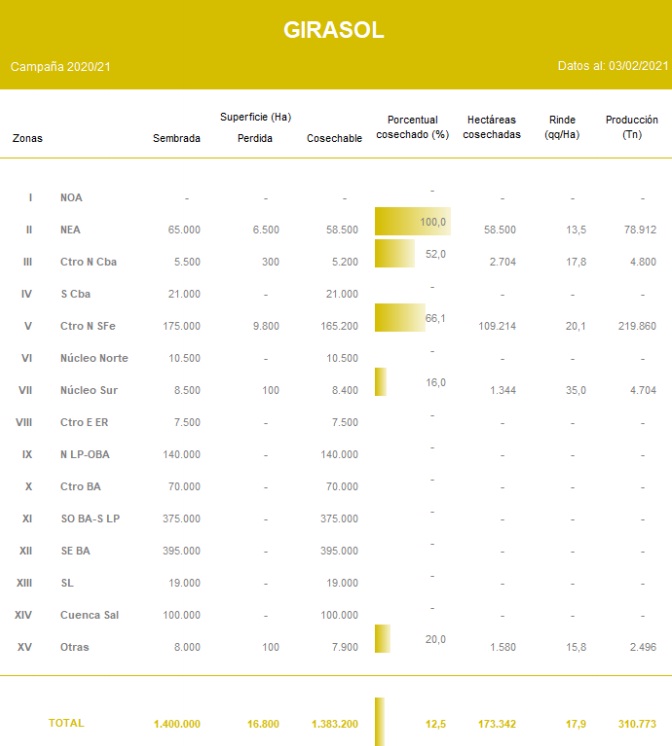
Task: Click the Ctro N SFe 66,1 progress bar
Action: coord(399,318)
